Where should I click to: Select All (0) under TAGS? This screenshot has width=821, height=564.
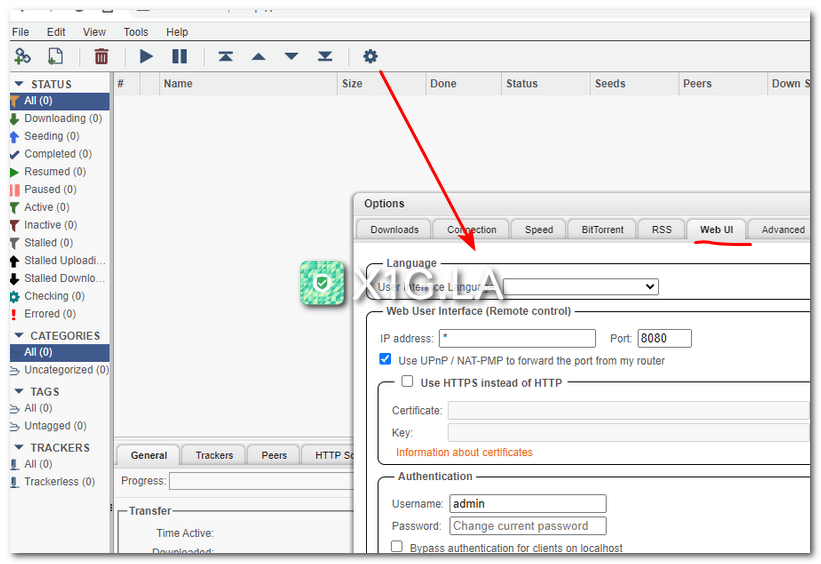59,408
